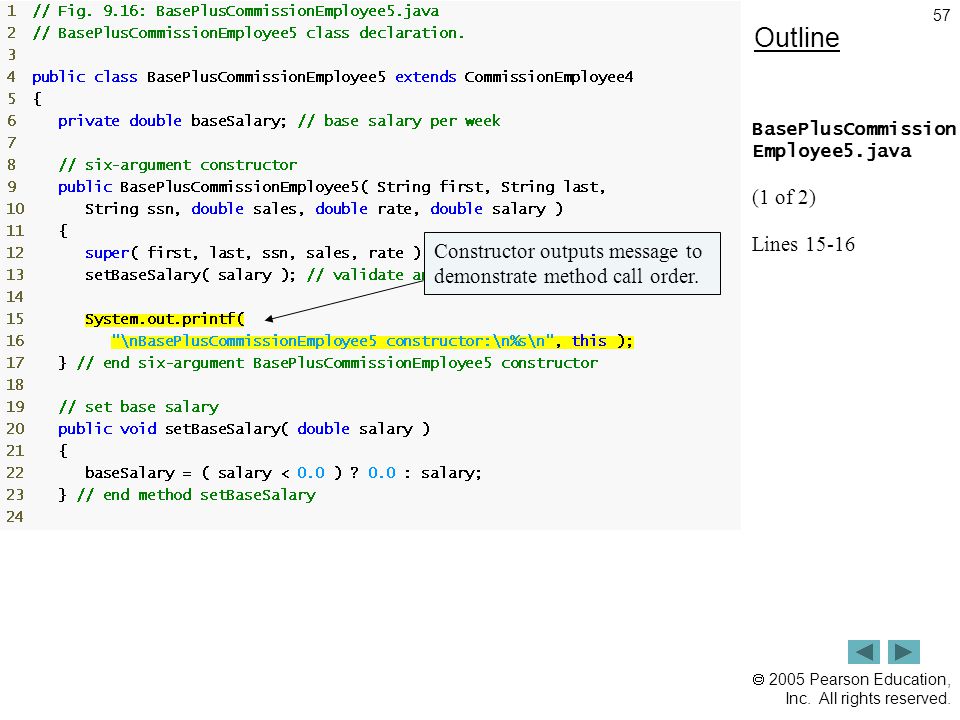Select the highlighted "System.out.printf(" statement
960x720 pixels.
tap(165, 319)
